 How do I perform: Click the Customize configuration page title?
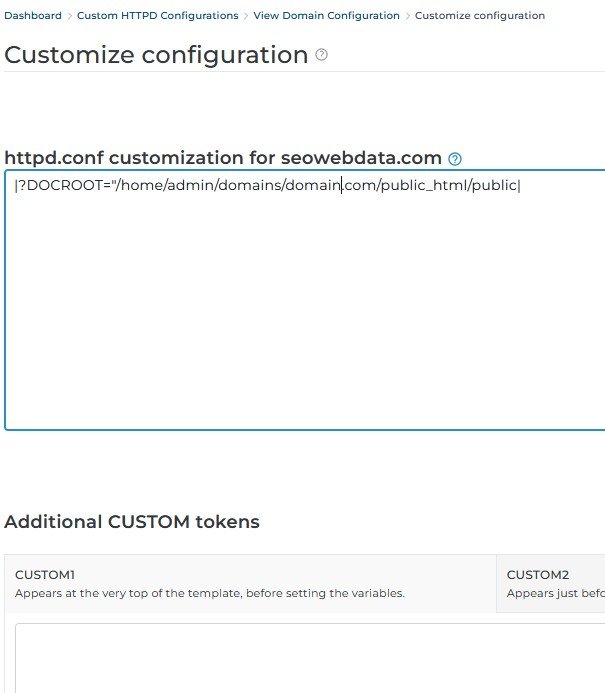[x=156, y=55]
